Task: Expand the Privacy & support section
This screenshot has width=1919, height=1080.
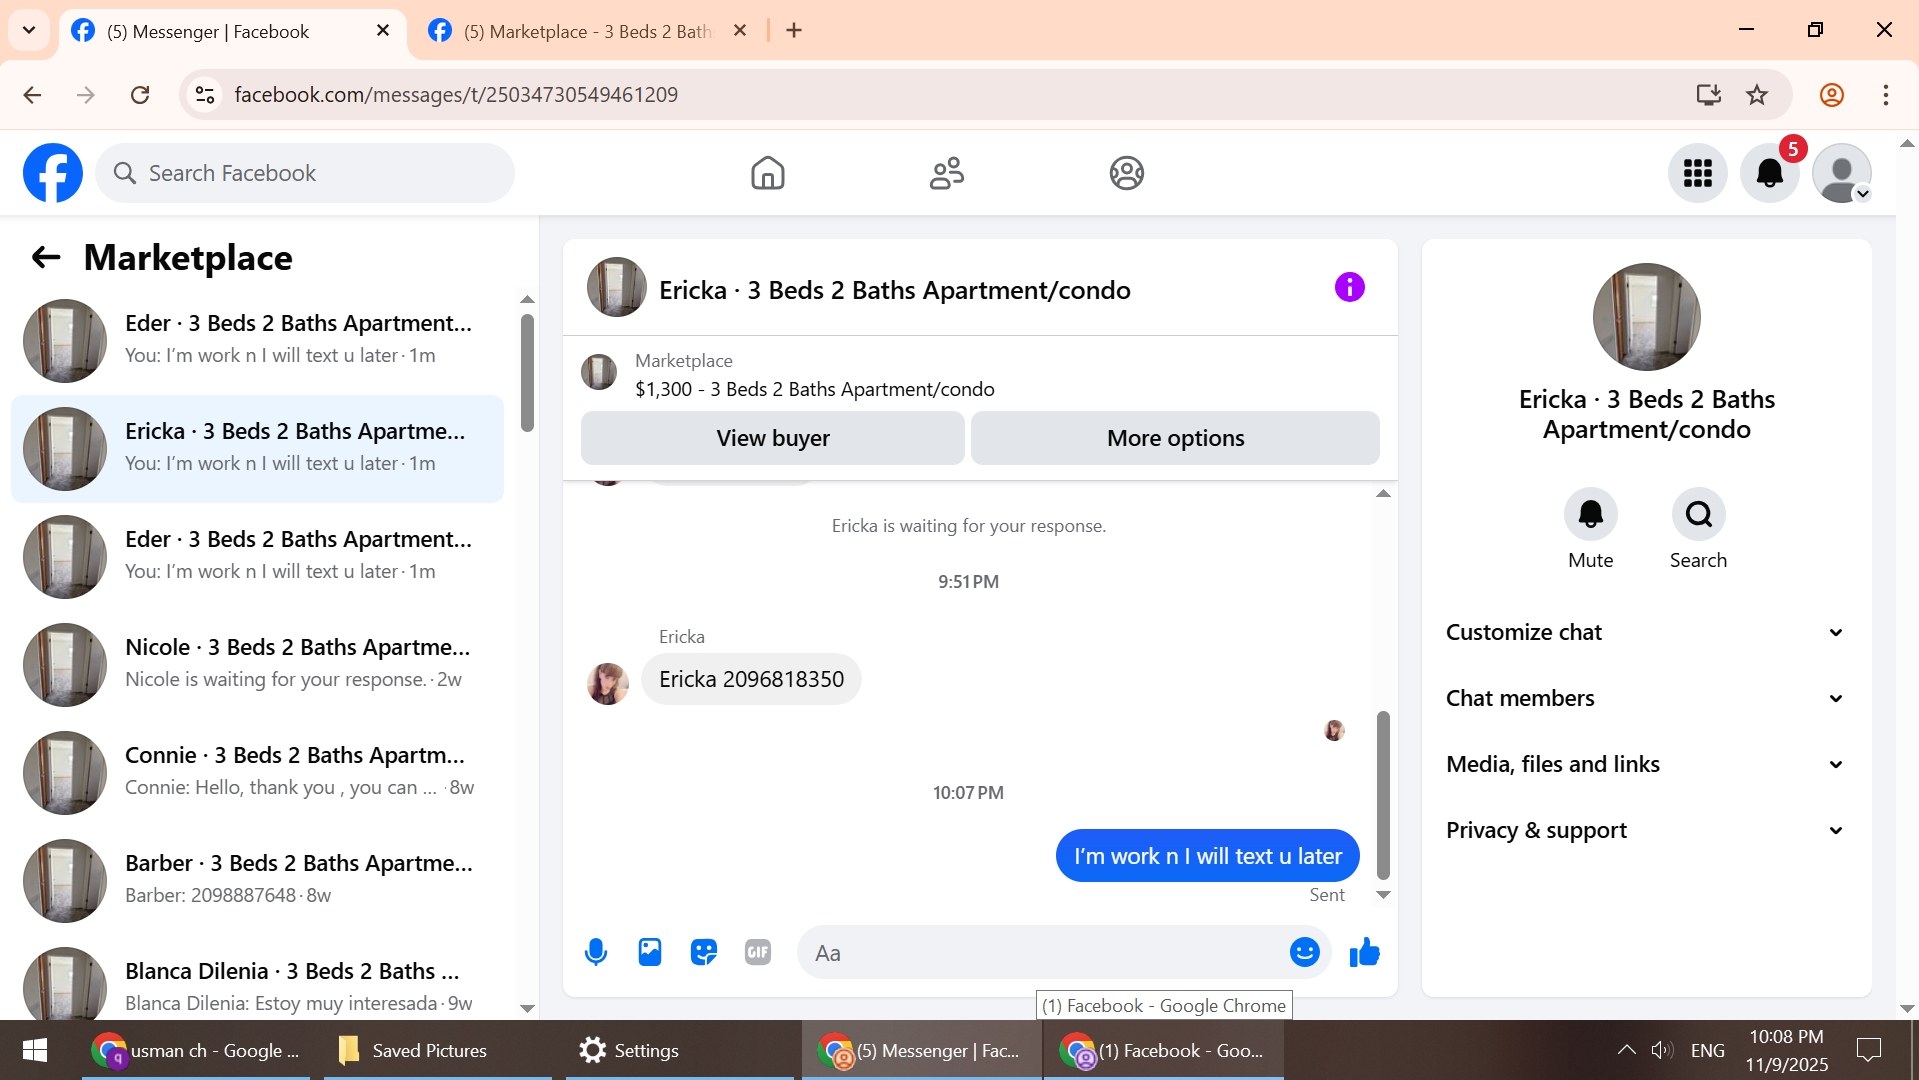Action: (x=1646, y=830)
